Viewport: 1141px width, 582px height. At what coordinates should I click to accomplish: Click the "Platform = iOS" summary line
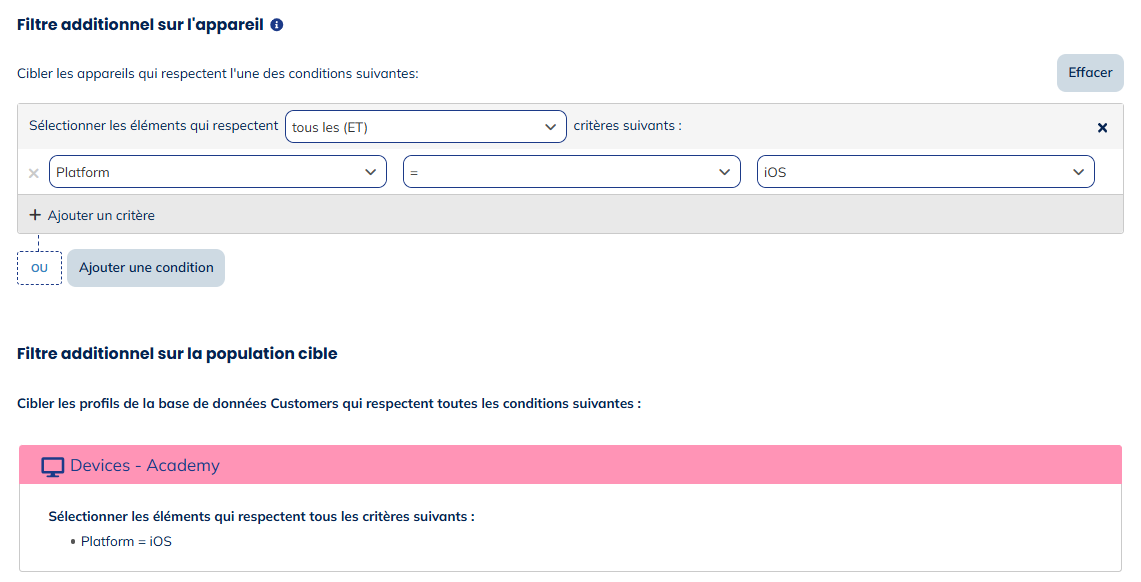coord(126,541)
